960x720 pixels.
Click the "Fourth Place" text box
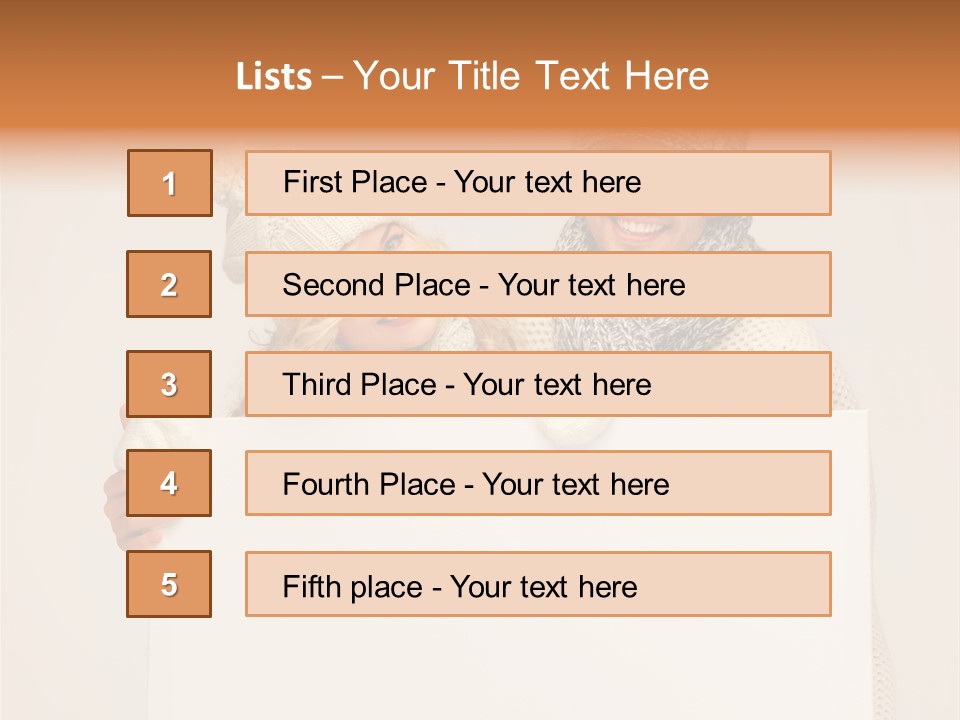538,483
